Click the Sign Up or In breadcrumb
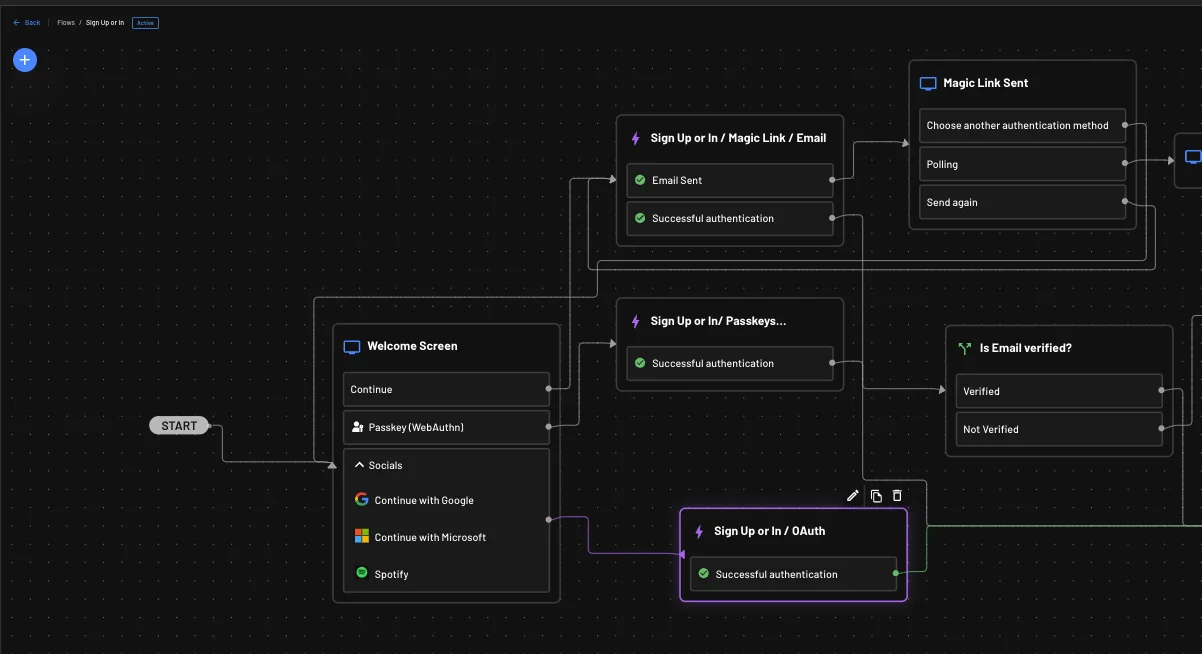The image size is (1202, 654). 105,22
